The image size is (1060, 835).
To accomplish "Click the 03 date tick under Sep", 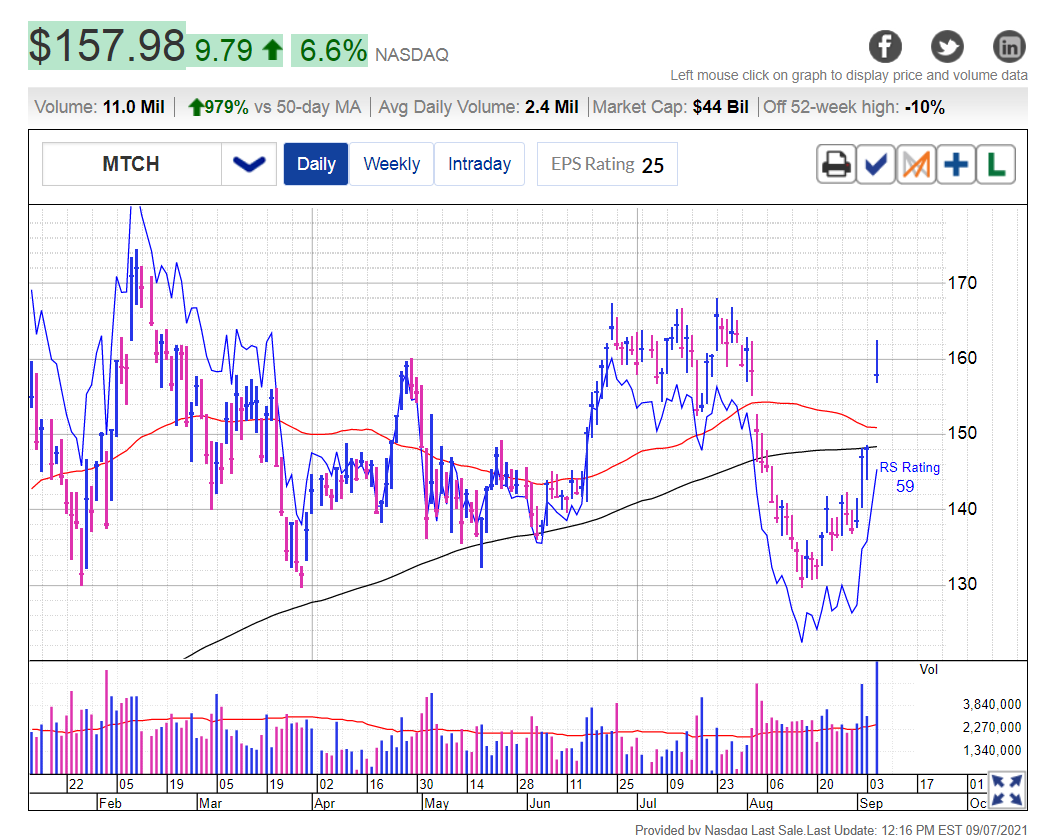I will coord(876,784).
